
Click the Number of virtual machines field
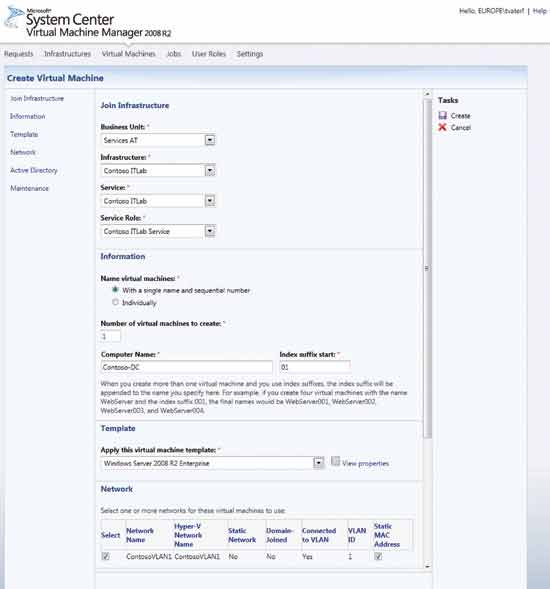(x=110, y=336)
